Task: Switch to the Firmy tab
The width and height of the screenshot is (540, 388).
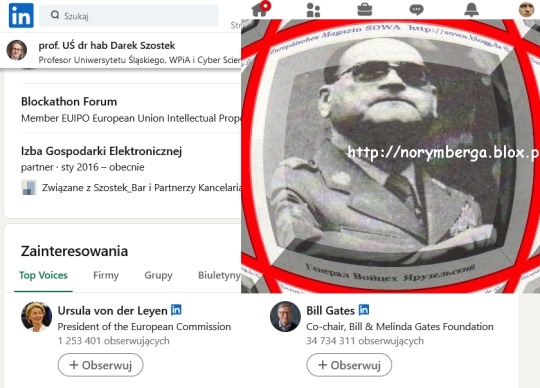Action: pos(106,275)
